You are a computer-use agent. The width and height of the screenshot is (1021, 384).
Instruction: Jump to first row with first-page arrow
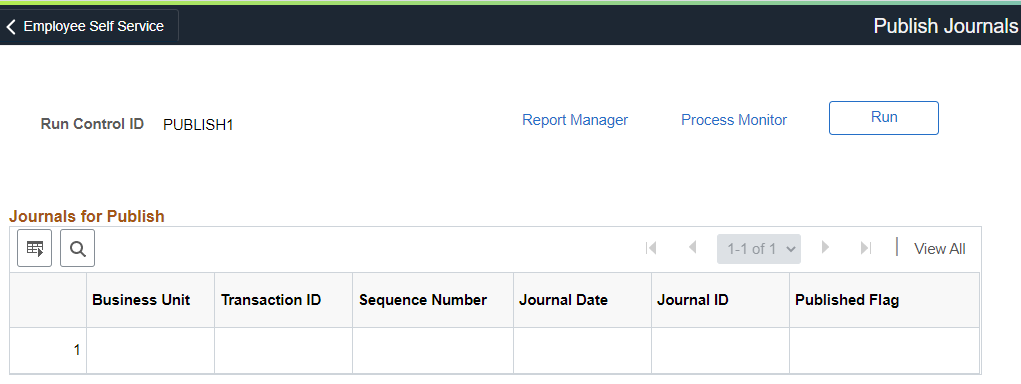click(650, 248)
